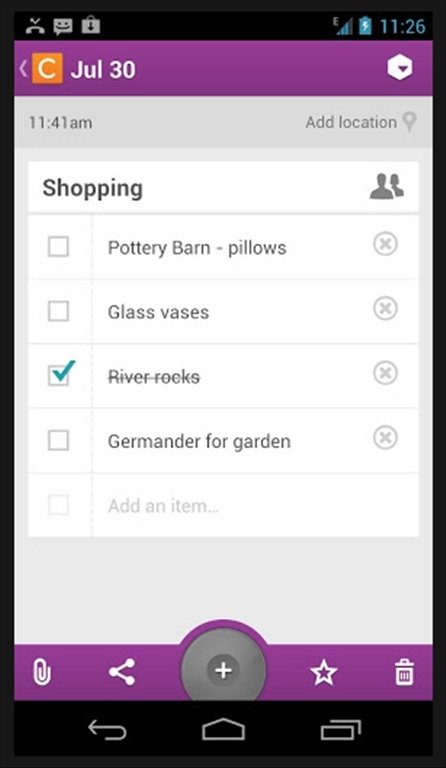This screenshot has height=768, width=446.
Task: Tap the star favorite icon
Action: pos(324,672)
